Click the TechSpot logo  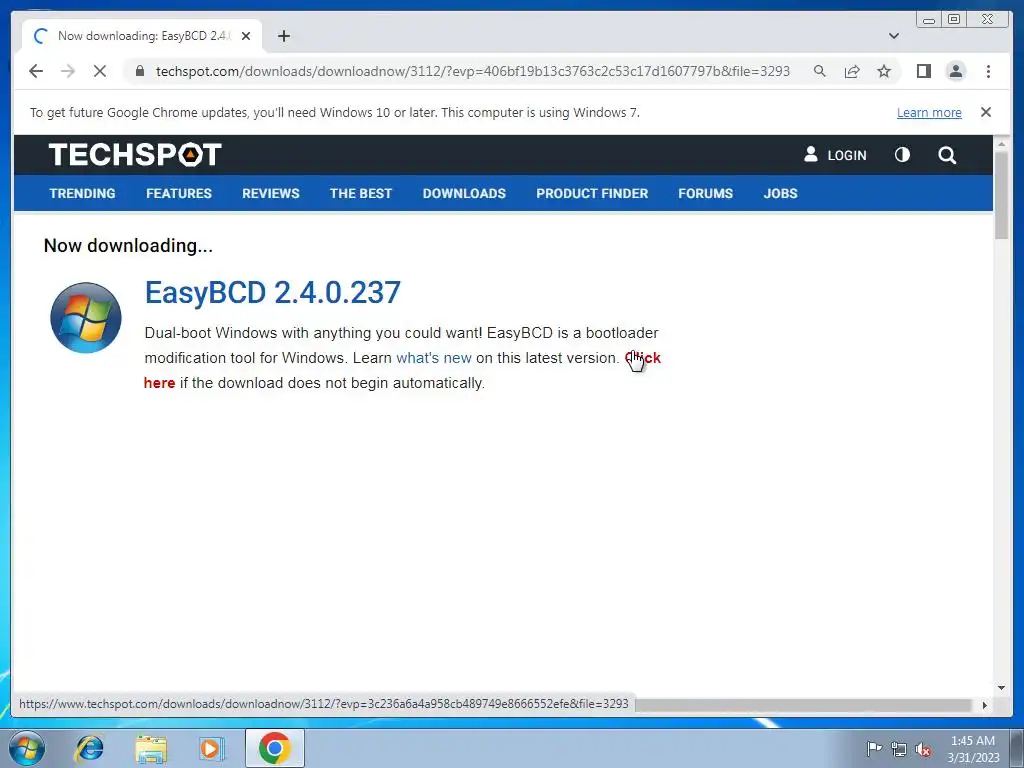coord(135,155)
